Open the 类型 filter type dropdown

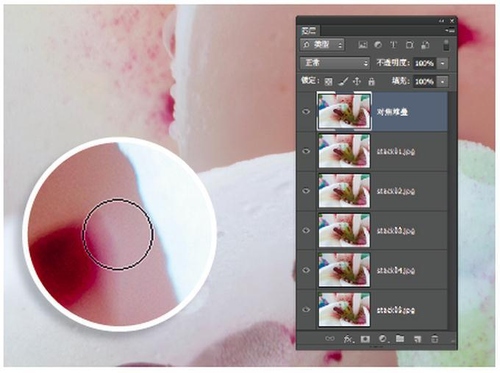pyautogui.click(x=322, y=45)
